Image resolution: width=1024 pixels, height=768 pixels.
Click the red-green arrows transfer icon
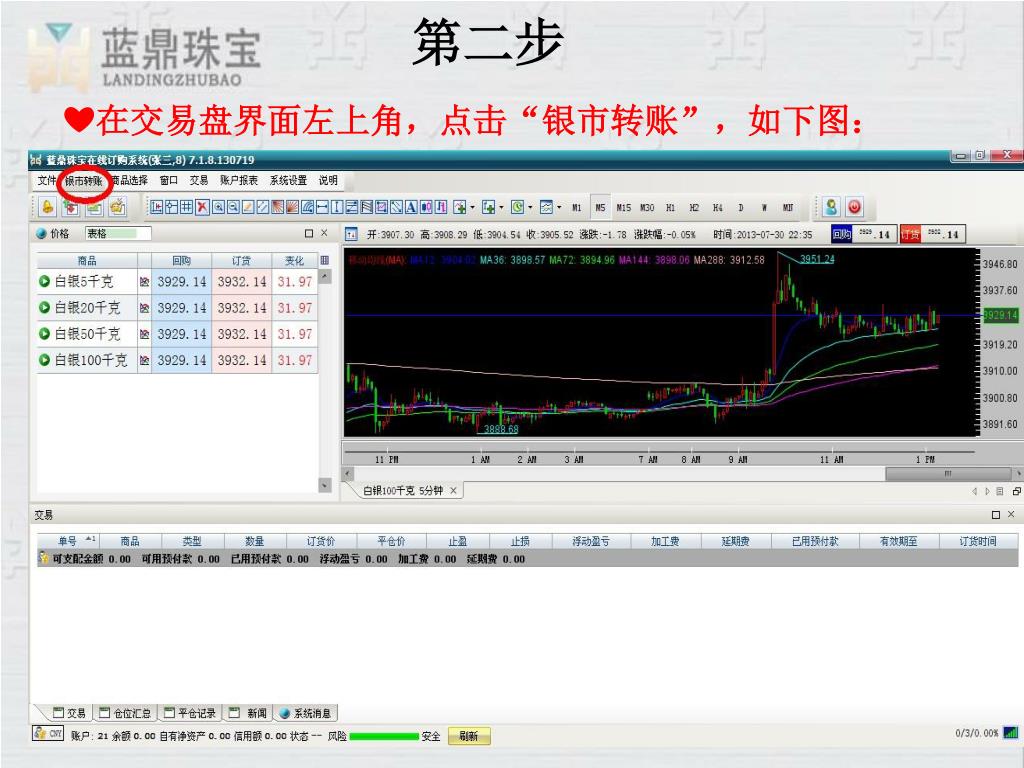71,208
